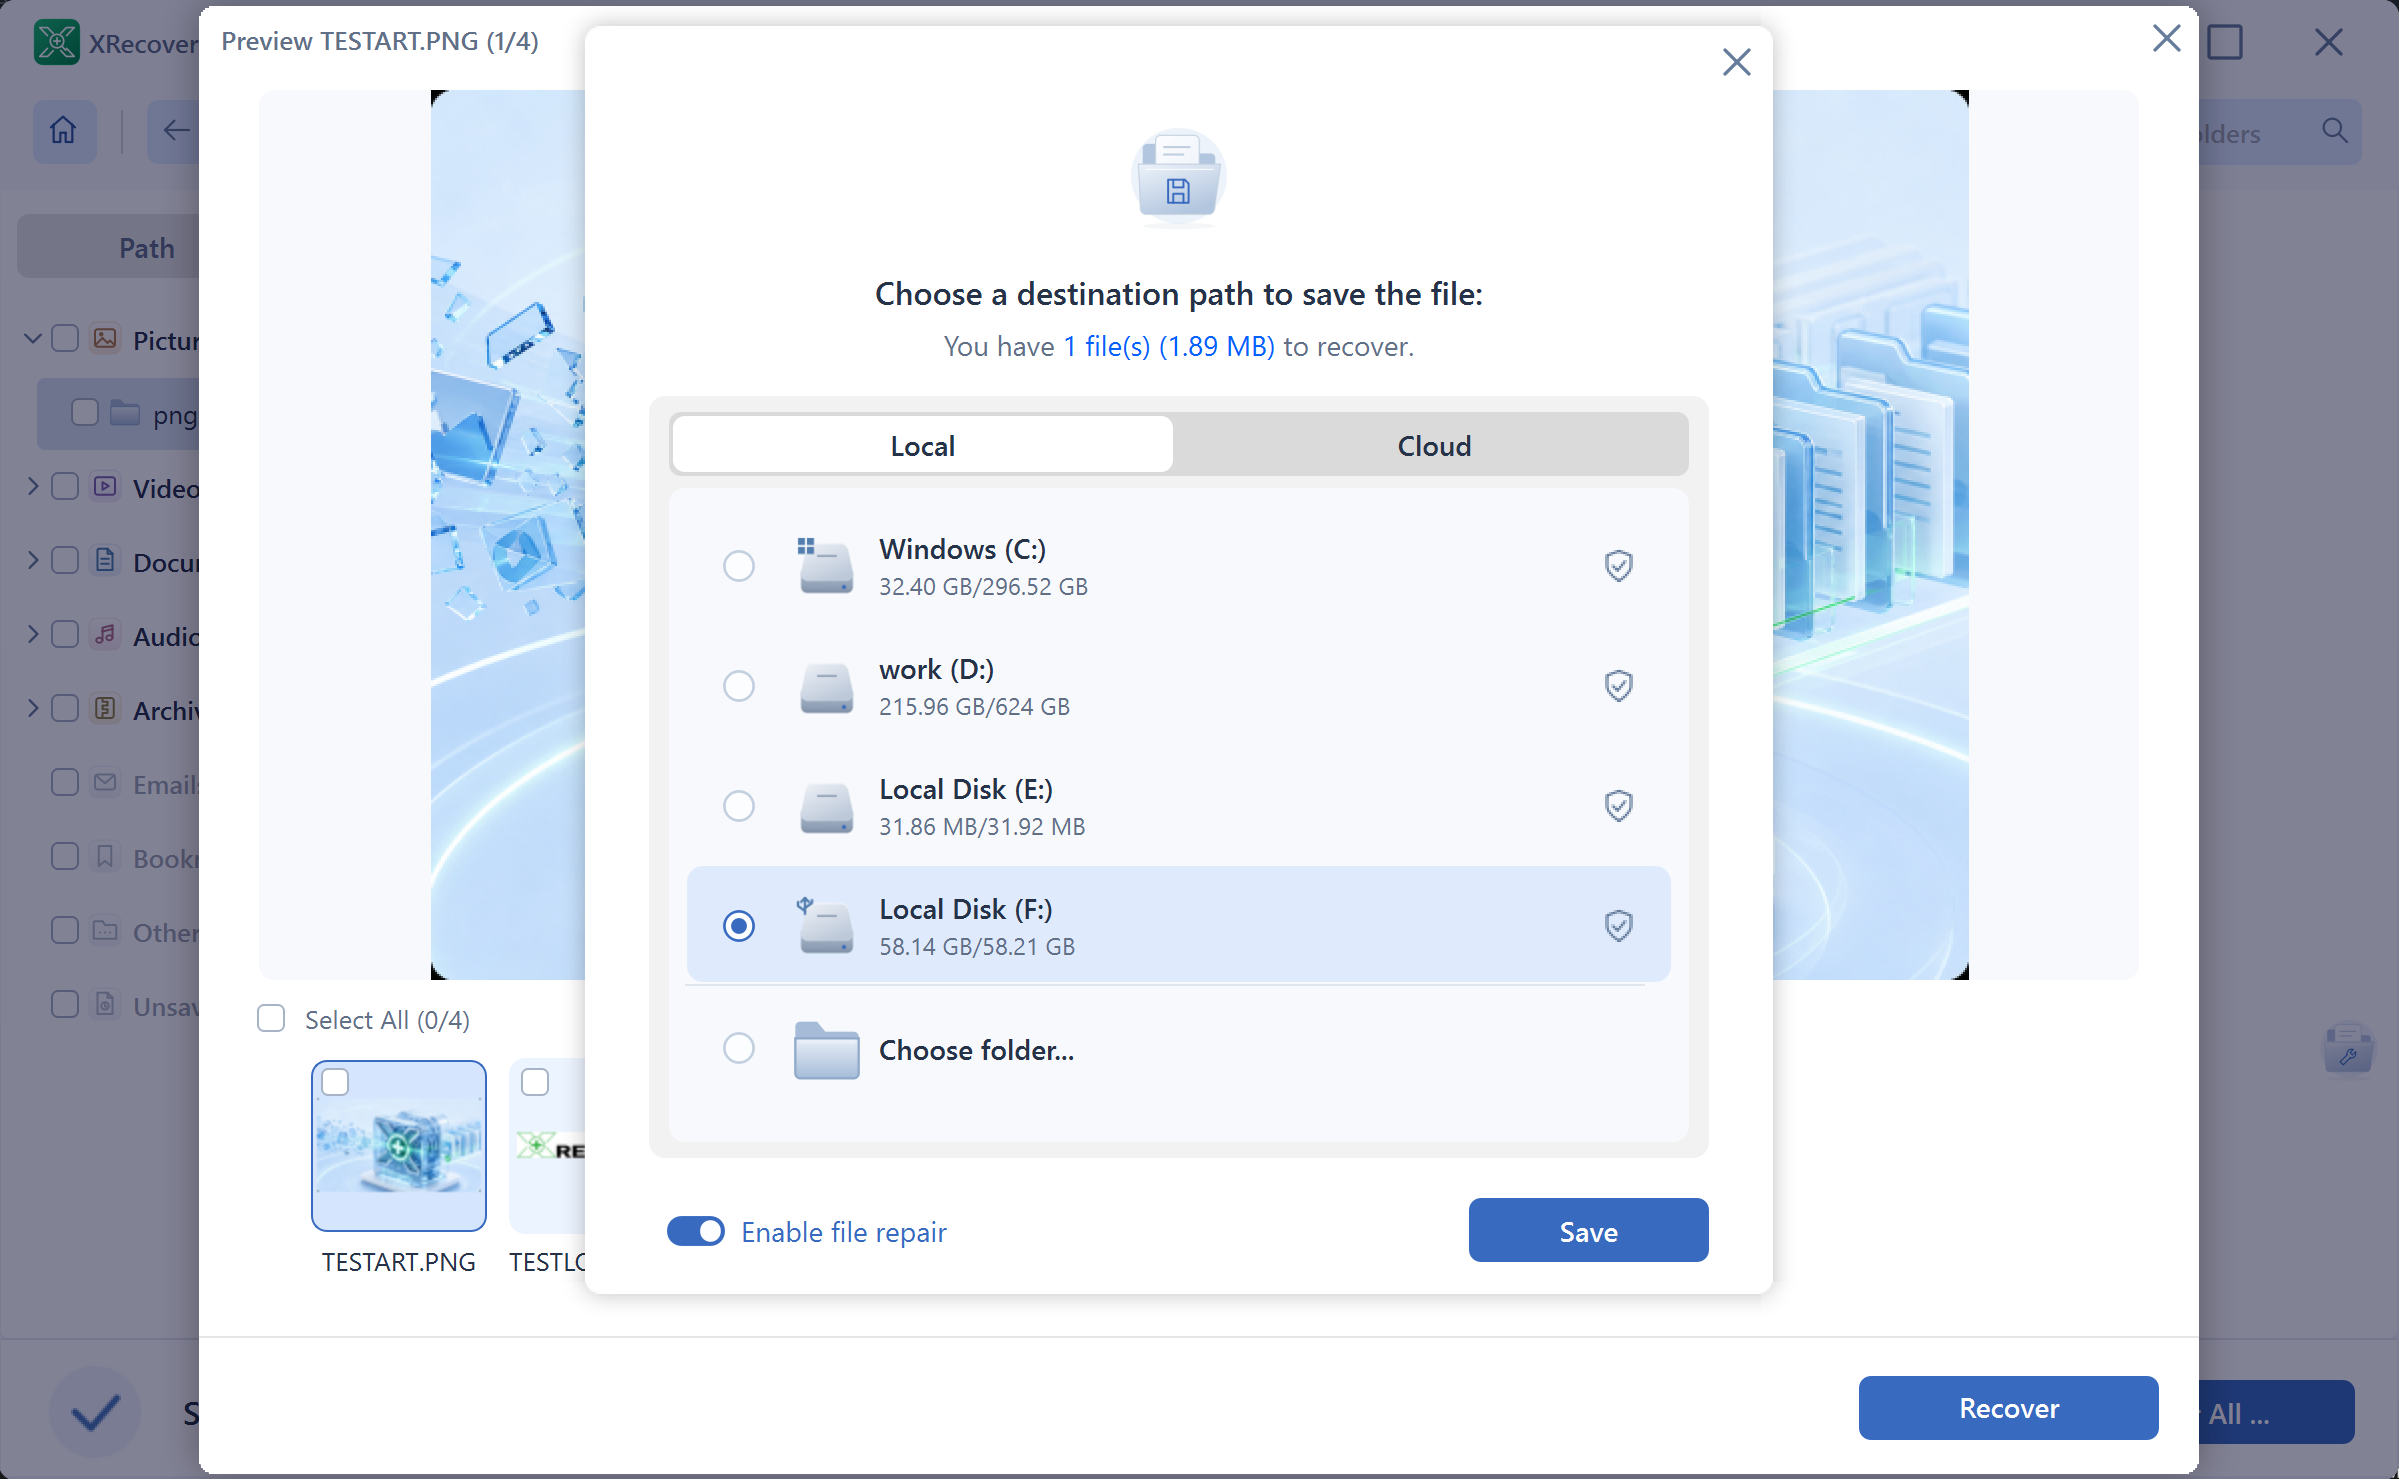The image size is (2399, 1479).
Task: Click the shield icon for Local Disk (E:)
Action: click(1618, 806)
